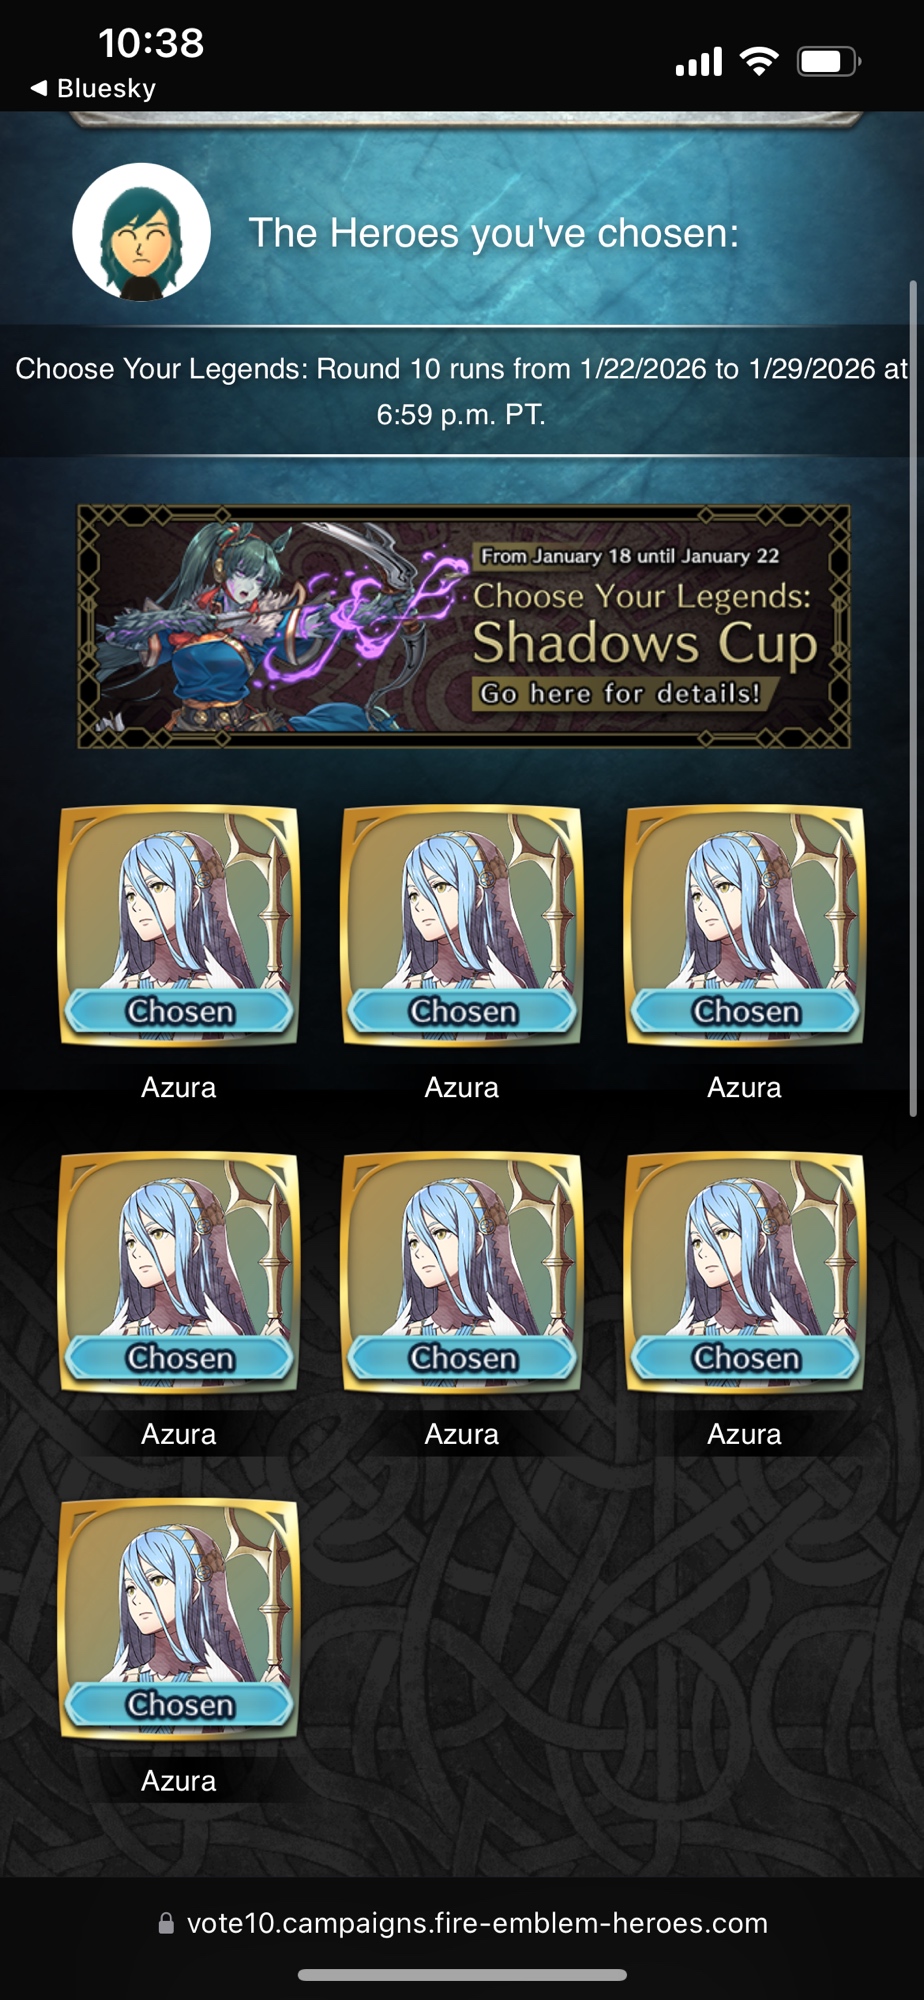
Task: Tap the 10:38 clock in status bar
Action: click(151, 43)
